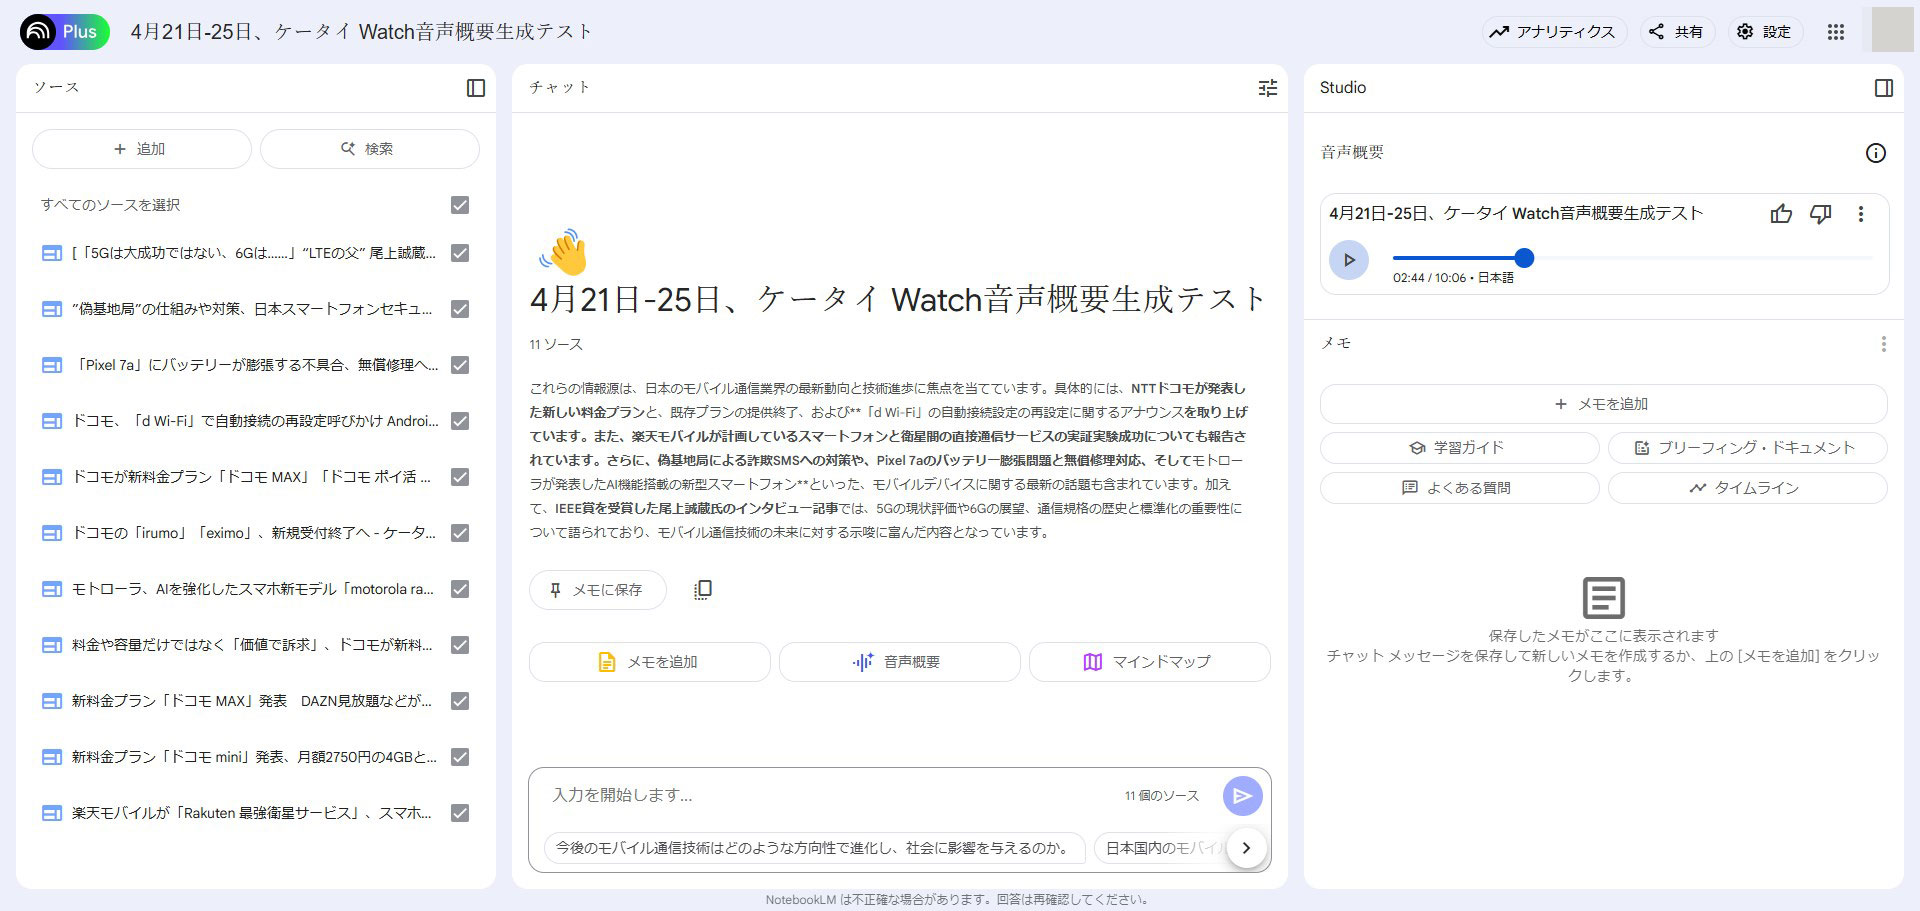Click the 検索 discover sources button

370,149
